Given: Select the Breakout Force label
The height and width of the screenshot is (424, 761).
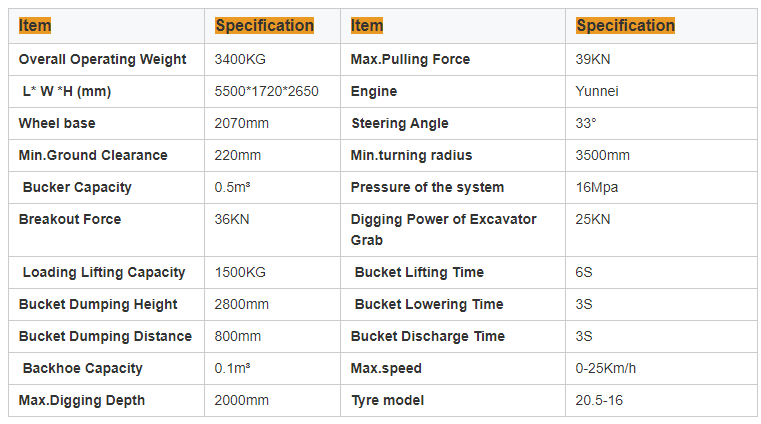Looking at the screenshot, I should pyautogui.click(x=70, y=219).
